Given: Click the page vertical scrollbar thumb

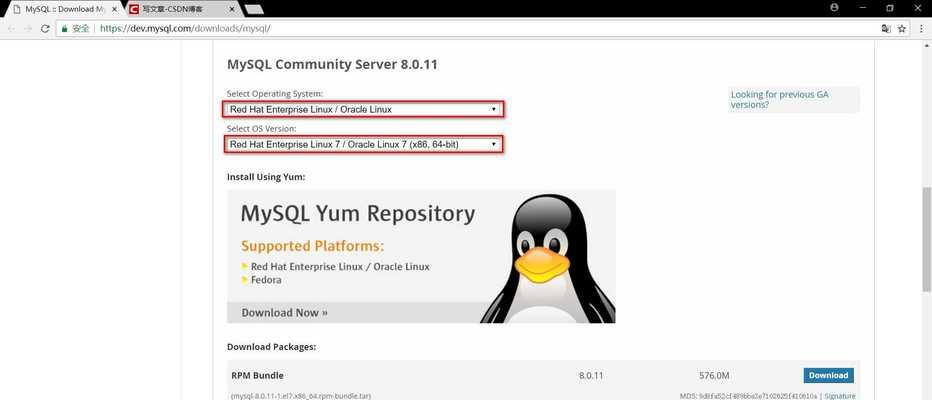Looking at the screenshot, I should (927, 238).
